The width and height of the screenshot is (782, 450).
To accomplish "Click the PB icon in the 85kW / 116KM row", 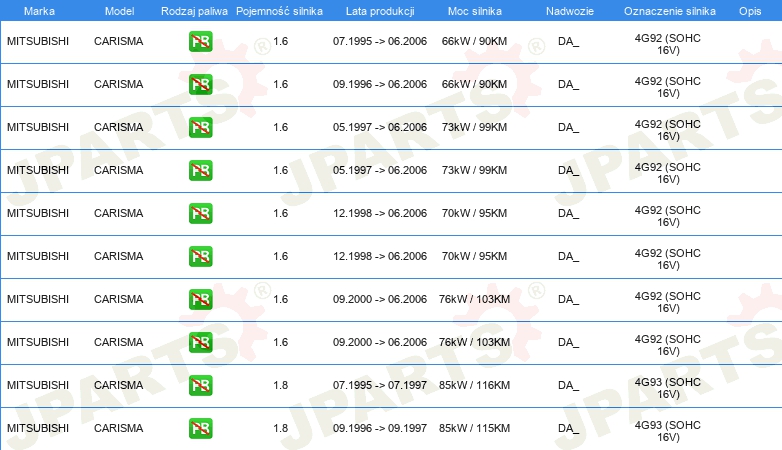I will 200,385.
